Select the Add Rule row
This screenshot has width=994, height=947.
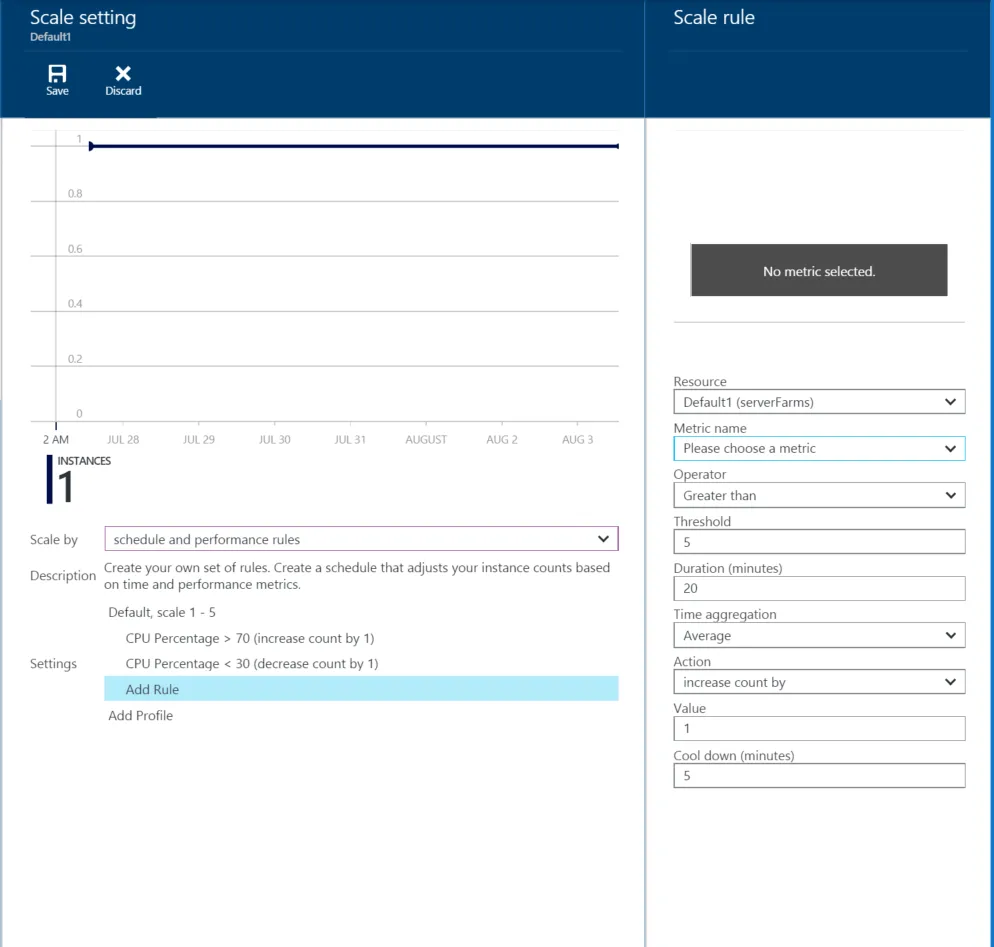coord(361,689)
